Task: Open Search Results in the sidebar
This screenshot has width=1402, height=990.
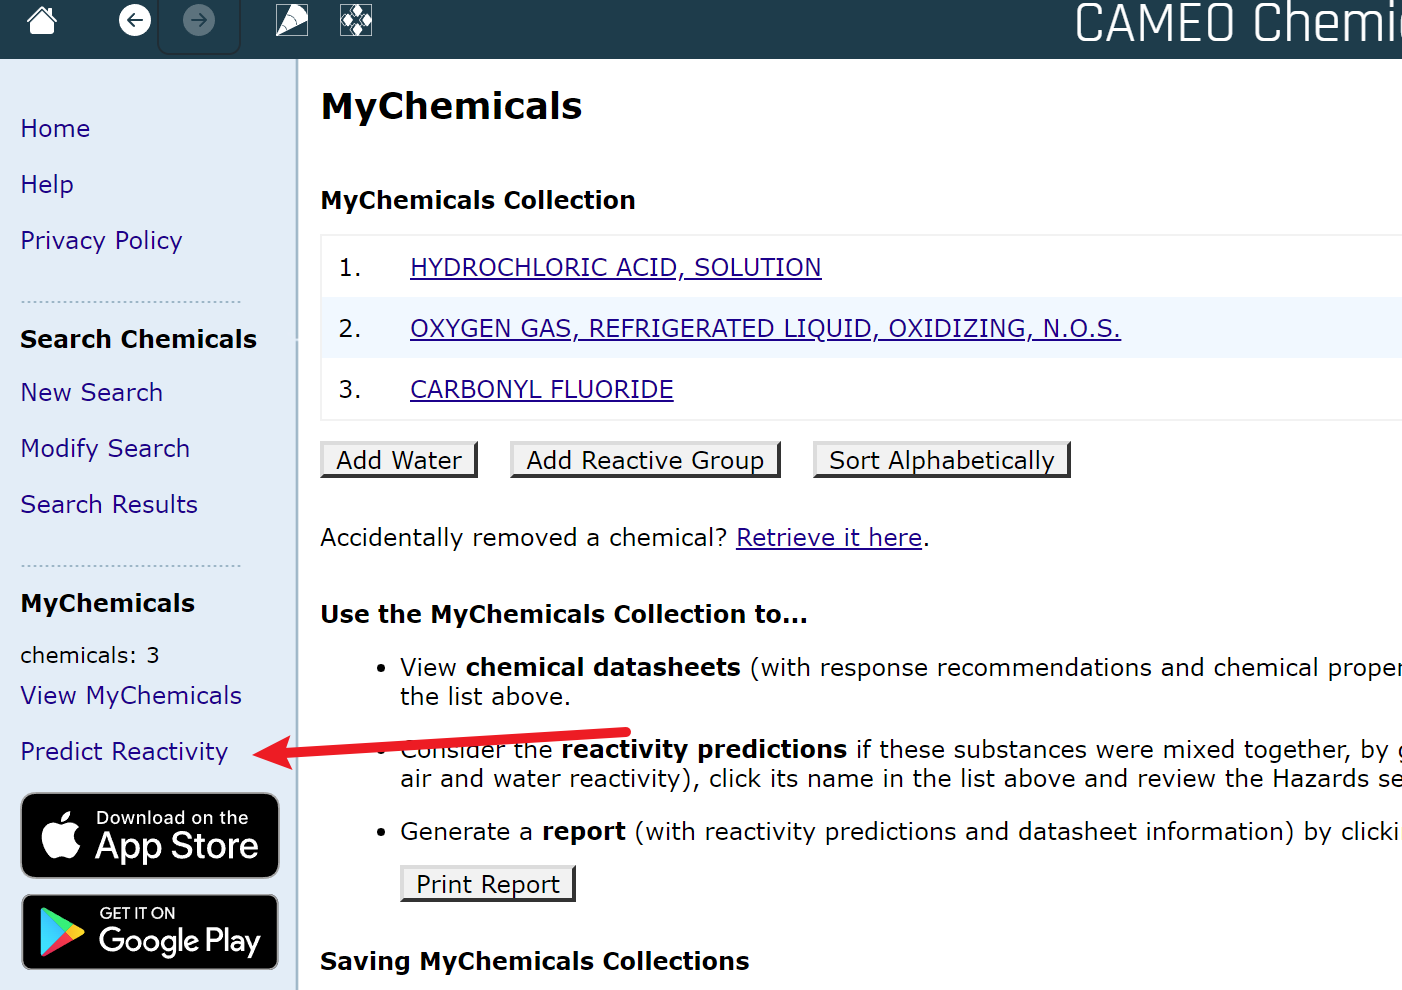Action: 109,505
